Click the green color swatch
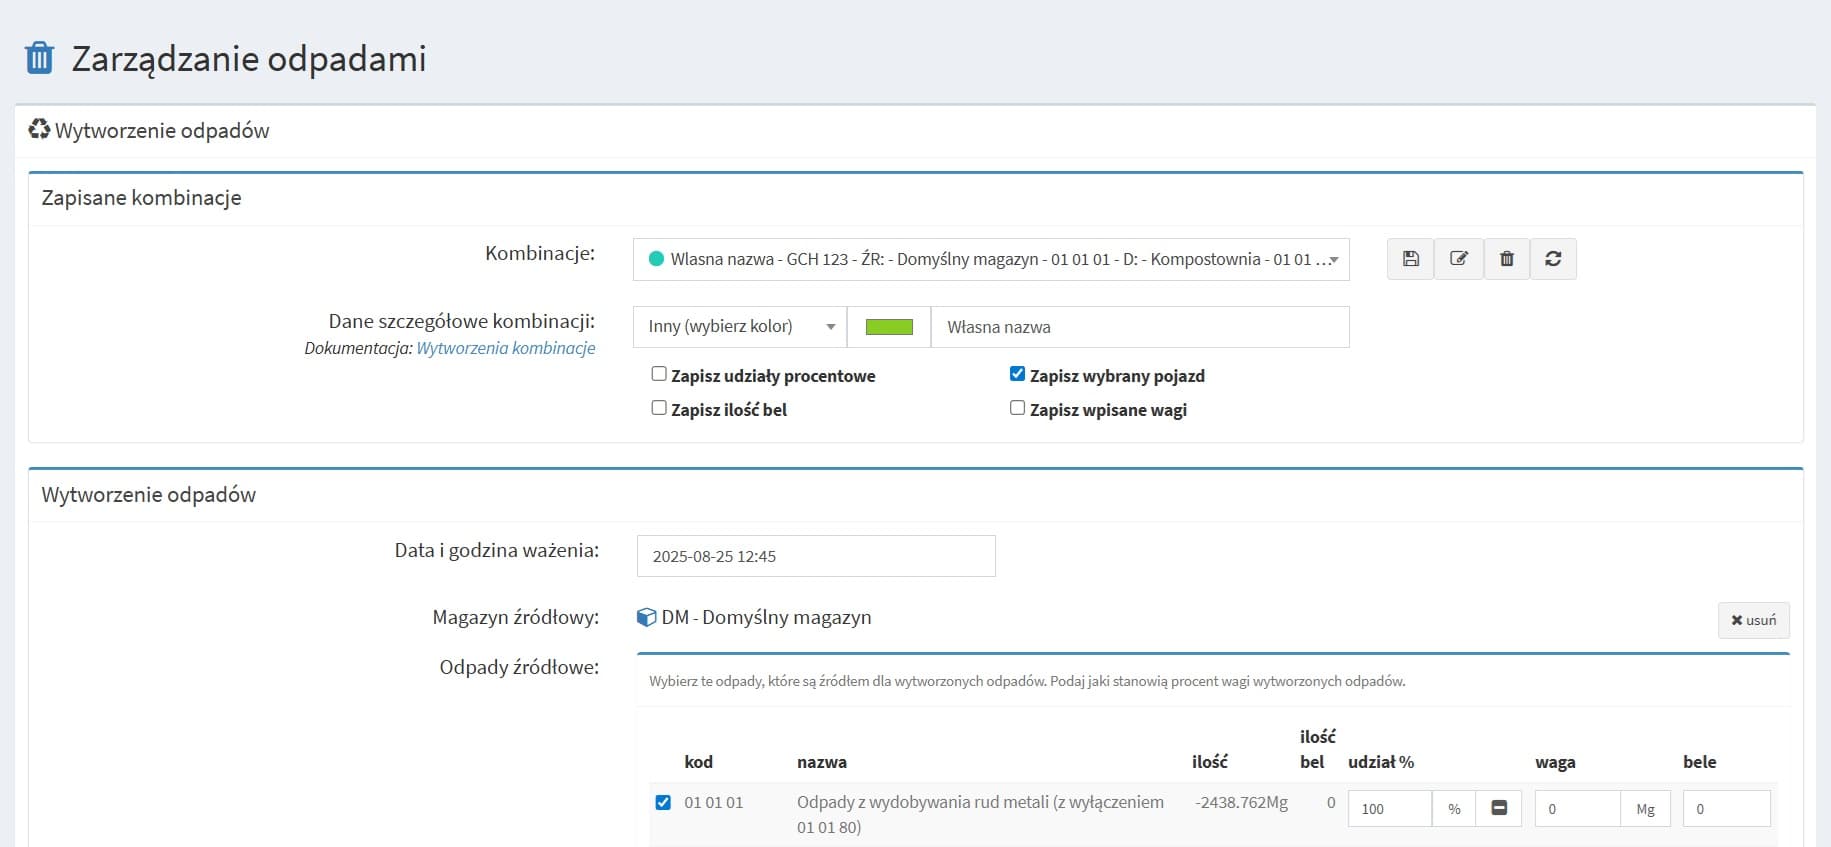 pos(888,327)
